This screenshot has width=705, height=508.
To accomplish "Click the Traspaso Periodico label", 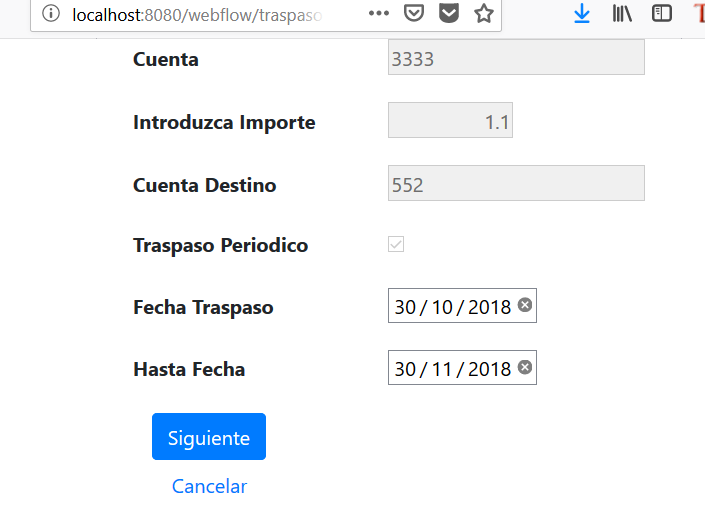I will point(220,245).
